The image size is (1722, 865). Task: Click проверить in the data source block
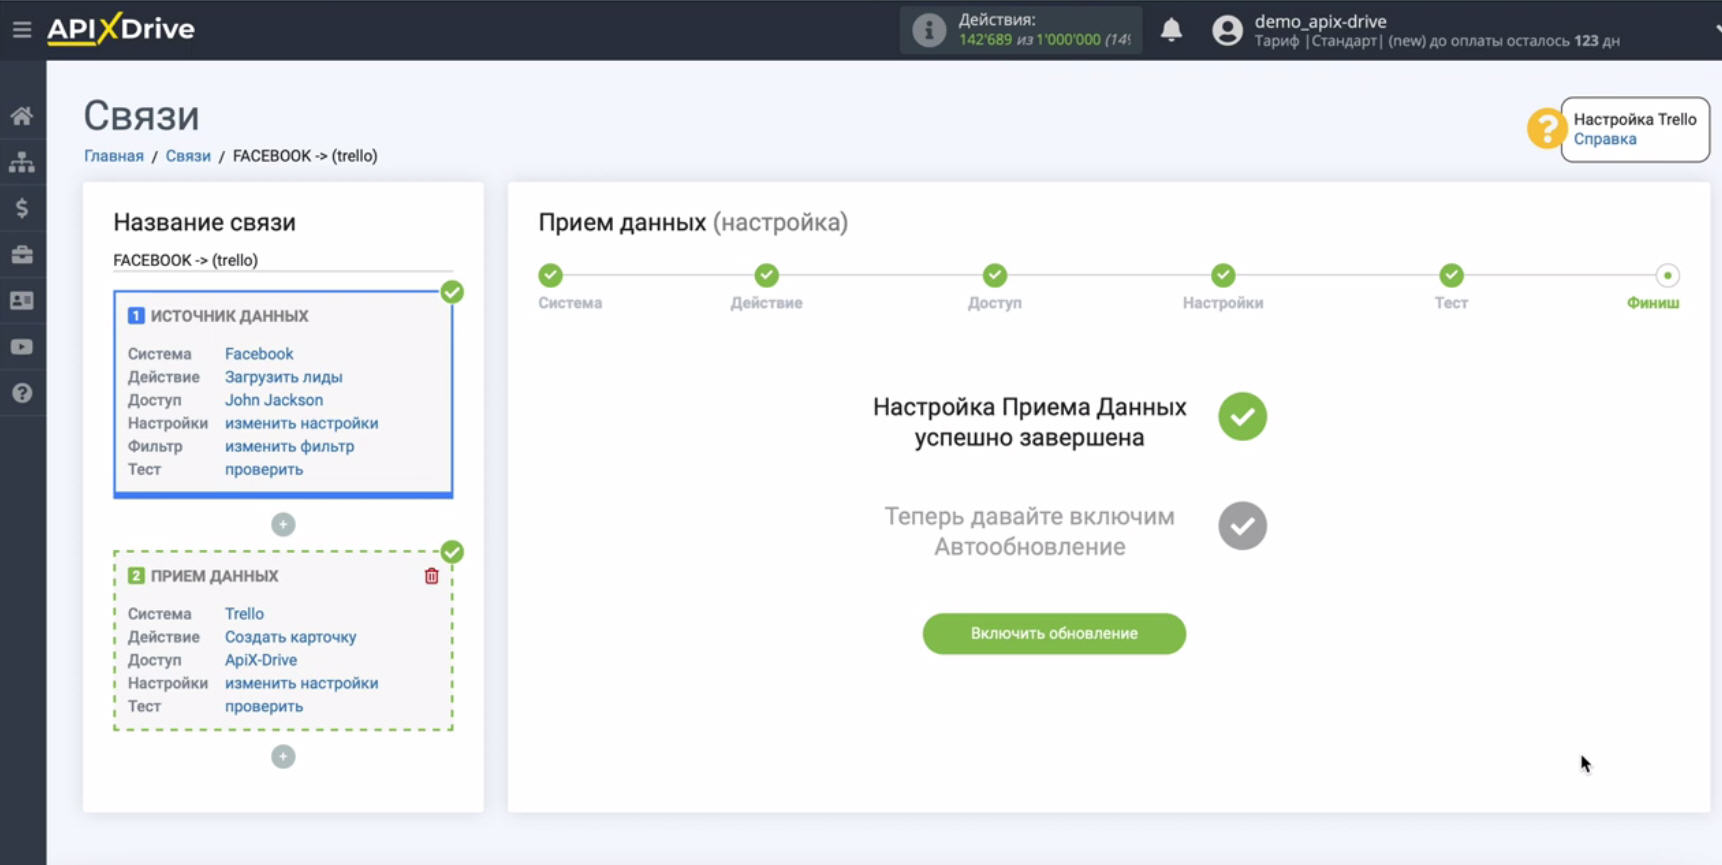(x=264, y=469)
